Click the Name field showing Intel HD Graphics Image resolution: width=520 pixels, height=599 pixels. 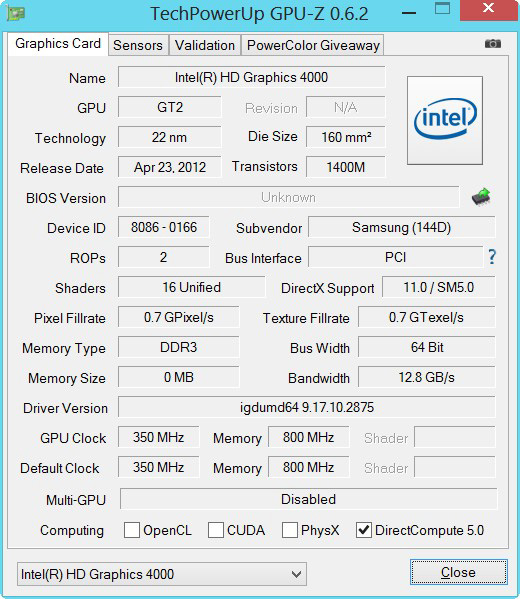[251, 77]
